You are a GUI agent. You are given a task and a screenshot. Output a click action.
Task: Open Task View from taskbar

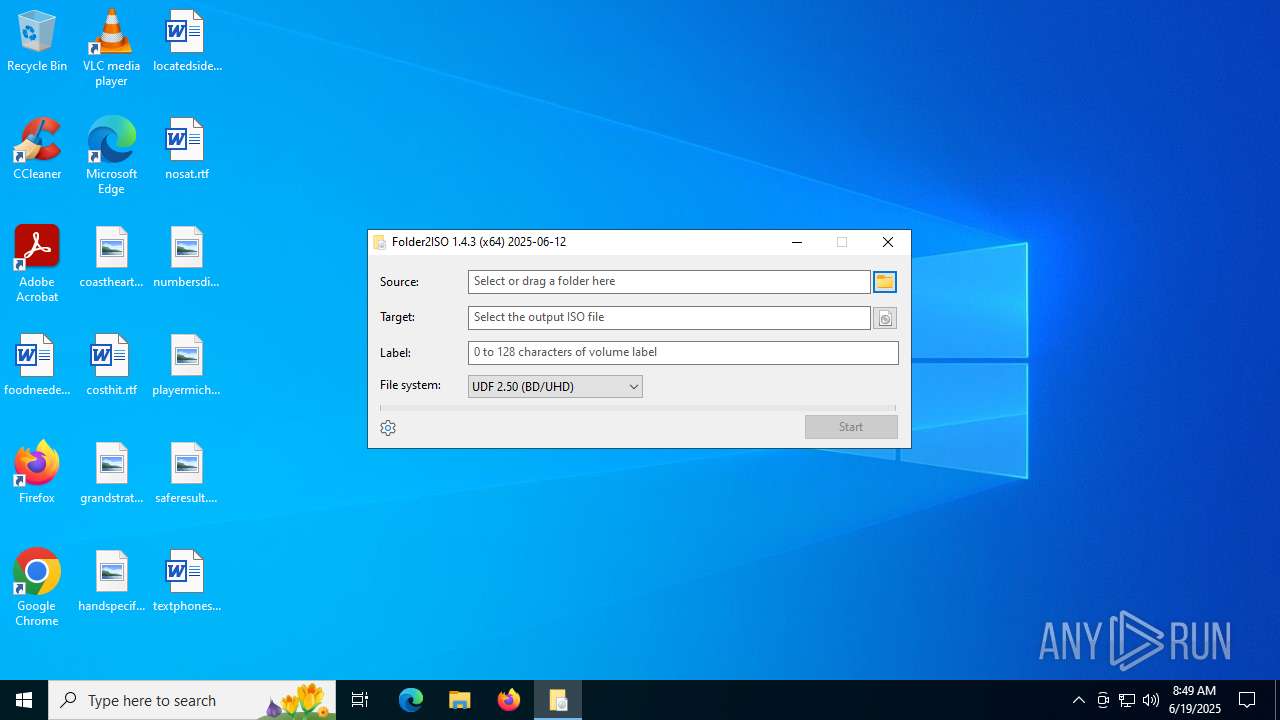pyautogui.click(x=360, y=700)
